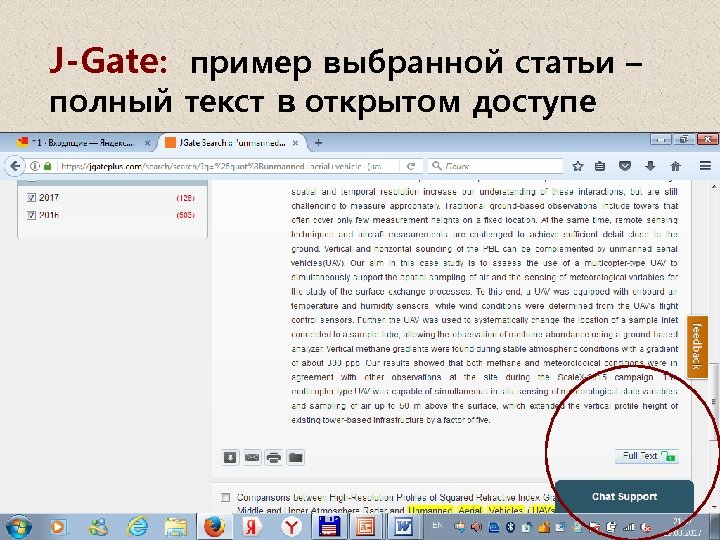Tick checkbox for 'Comparisons between High-Resolution Profiles' article
Screen dimensions: 720x540
225,497
